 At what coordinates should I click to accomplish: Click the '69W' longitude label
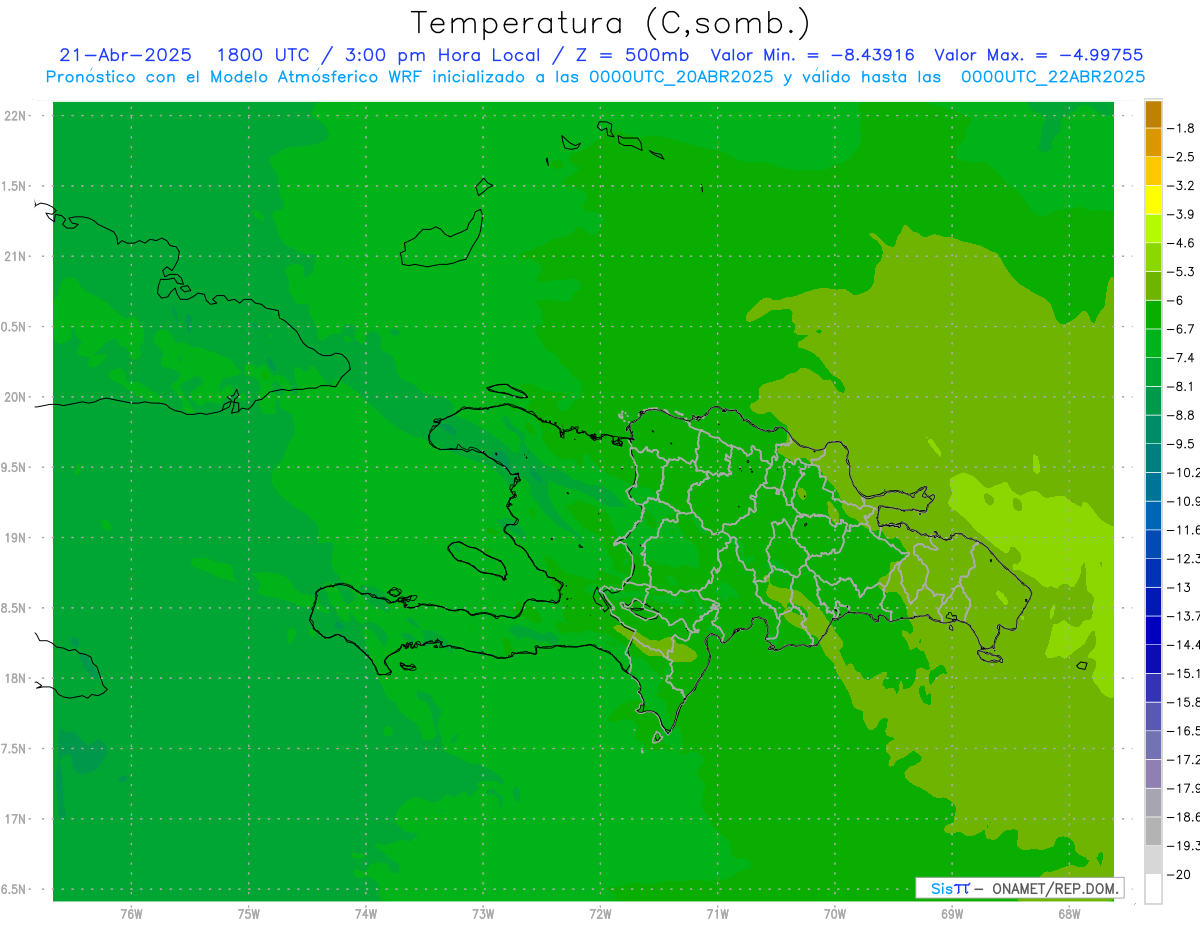pyautogui.click(x=952, y=914)
